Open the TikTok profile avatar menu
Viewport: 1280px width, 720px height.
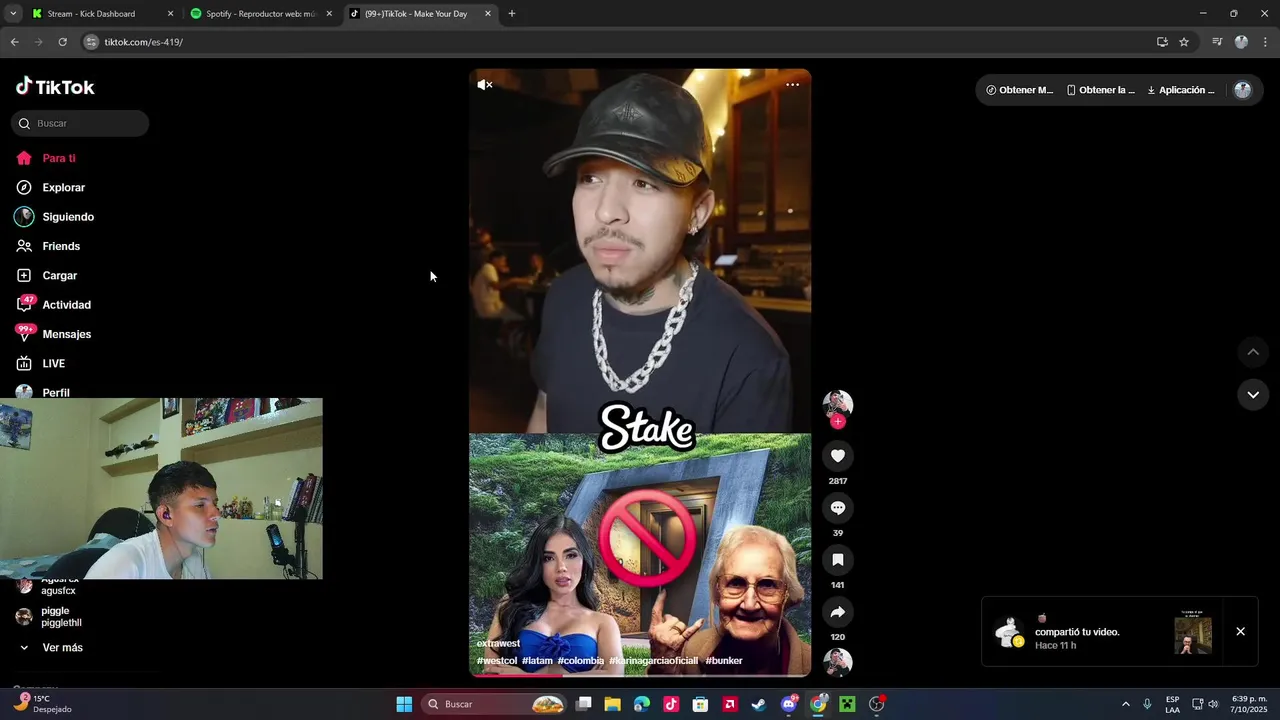click(1243, 90)
